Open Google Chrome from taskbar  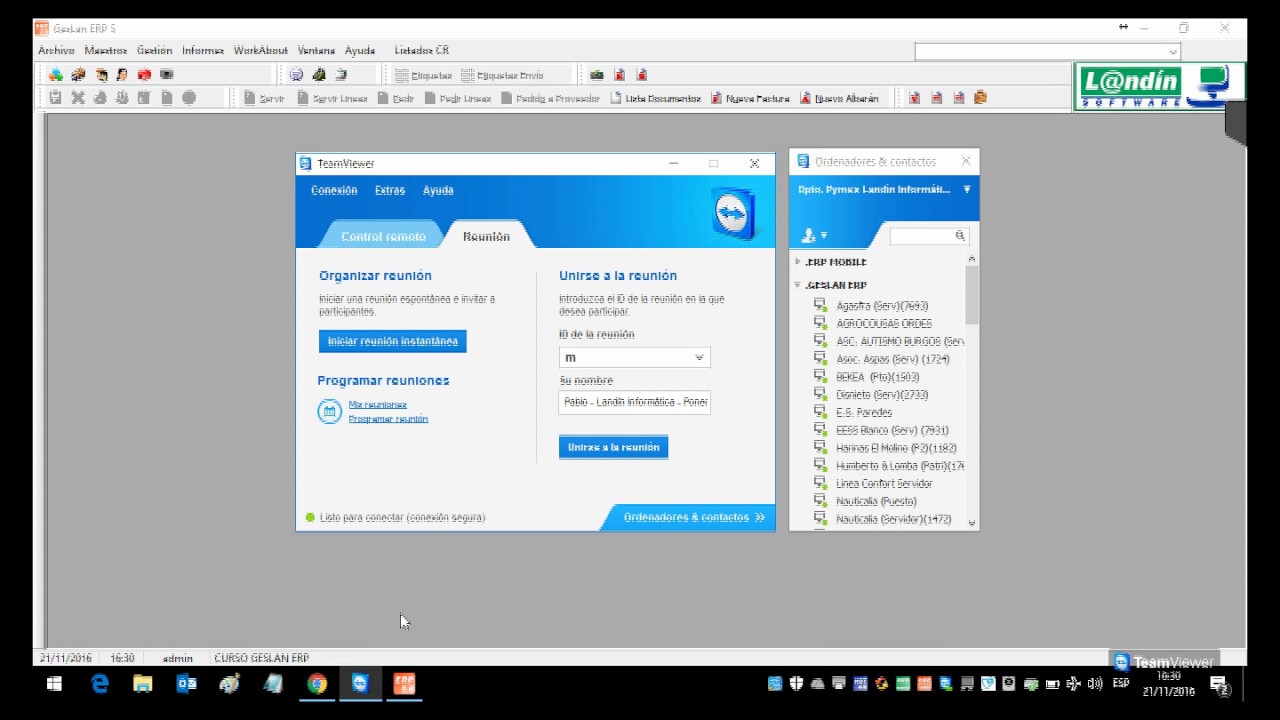(x=317, y=684)
